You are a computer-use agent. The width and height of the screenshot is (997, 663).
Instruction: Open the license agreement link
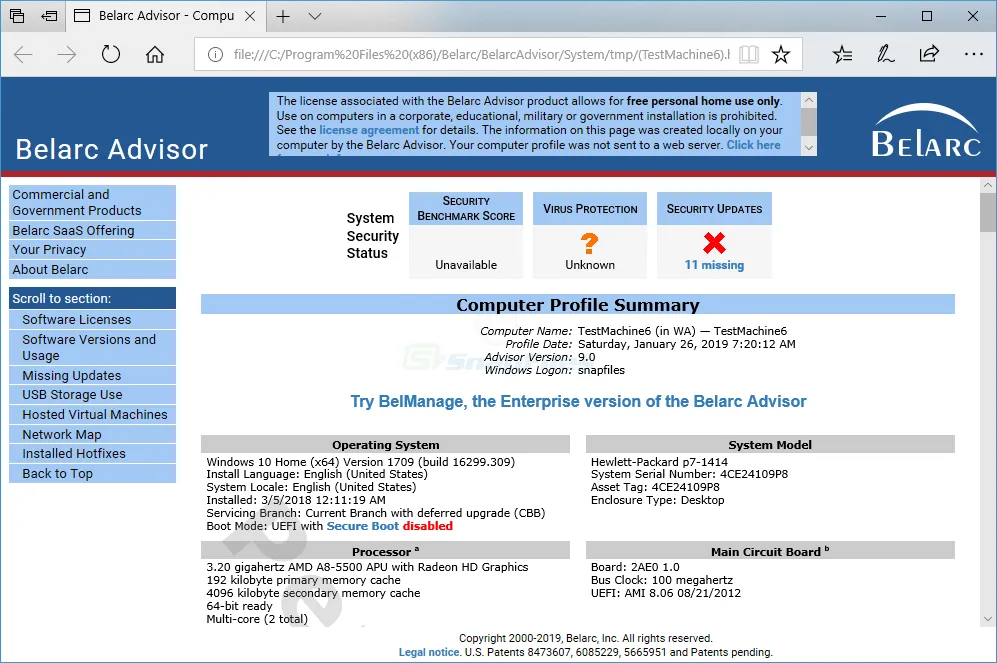369,130
